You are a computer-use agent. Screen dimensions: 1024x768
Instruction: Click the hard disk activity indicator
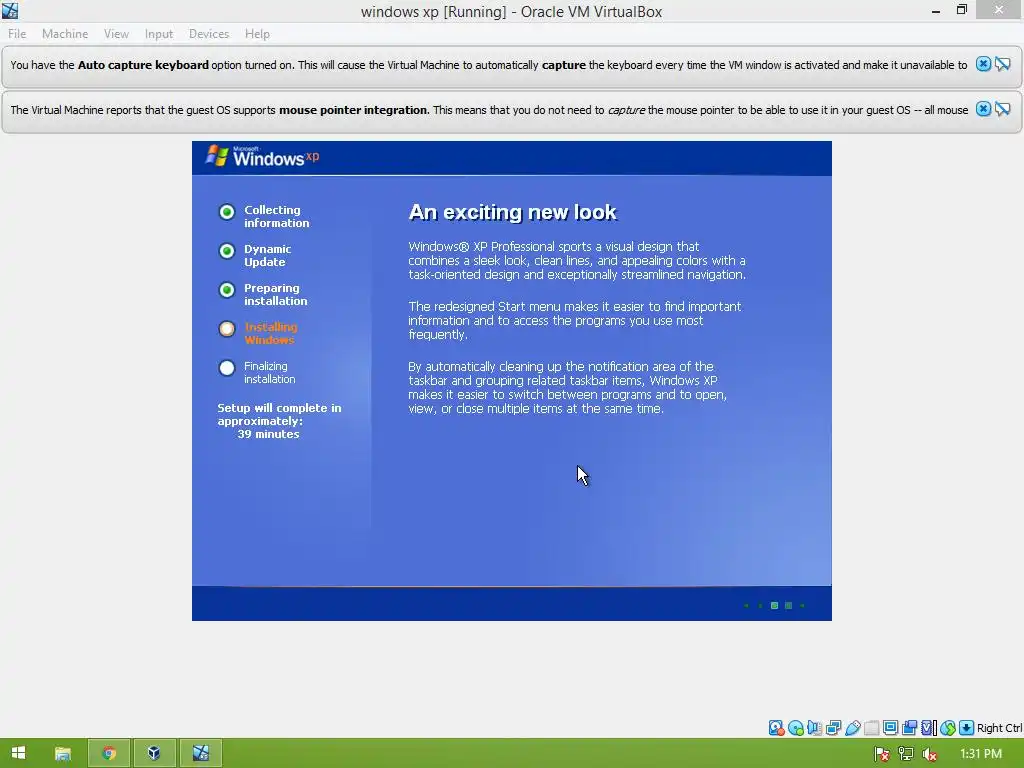(x=776, y=728)
